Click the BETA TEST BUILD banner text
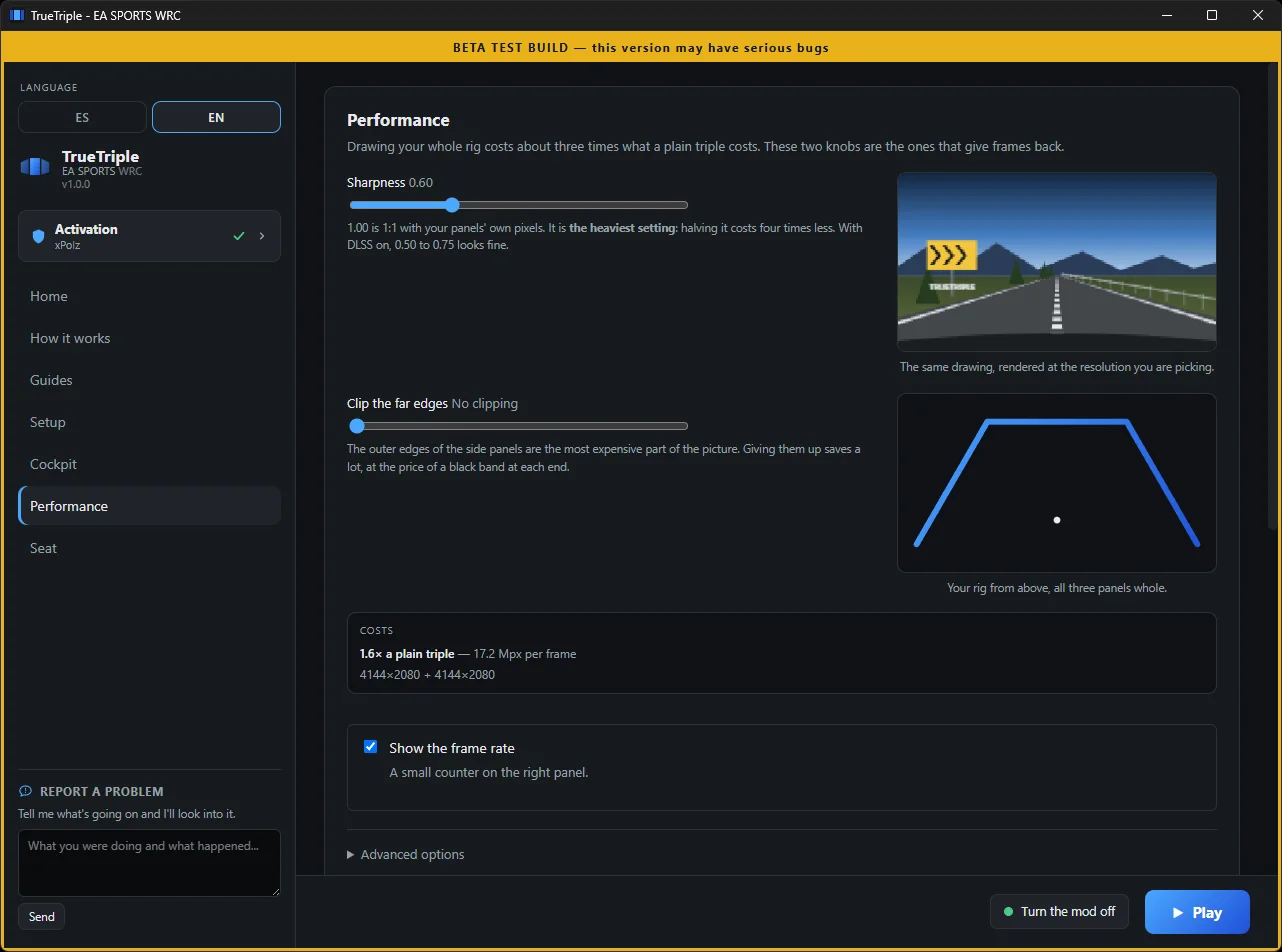This screenshot has height=952, width=1282. (x=641, y=47)
